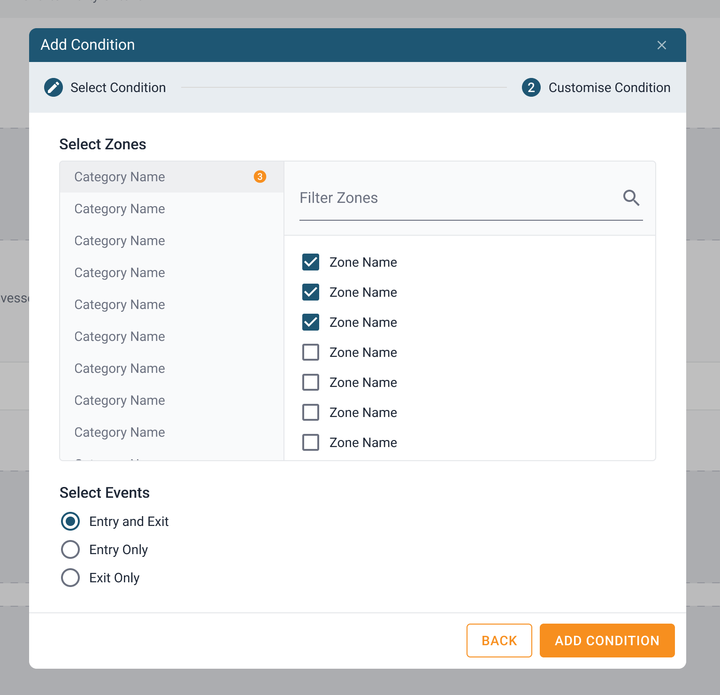Image resolution: width=720 pixels, height=695 pixels.
Task: Uncheck the first Zone Name checkbox
Action: pos(311,262)
